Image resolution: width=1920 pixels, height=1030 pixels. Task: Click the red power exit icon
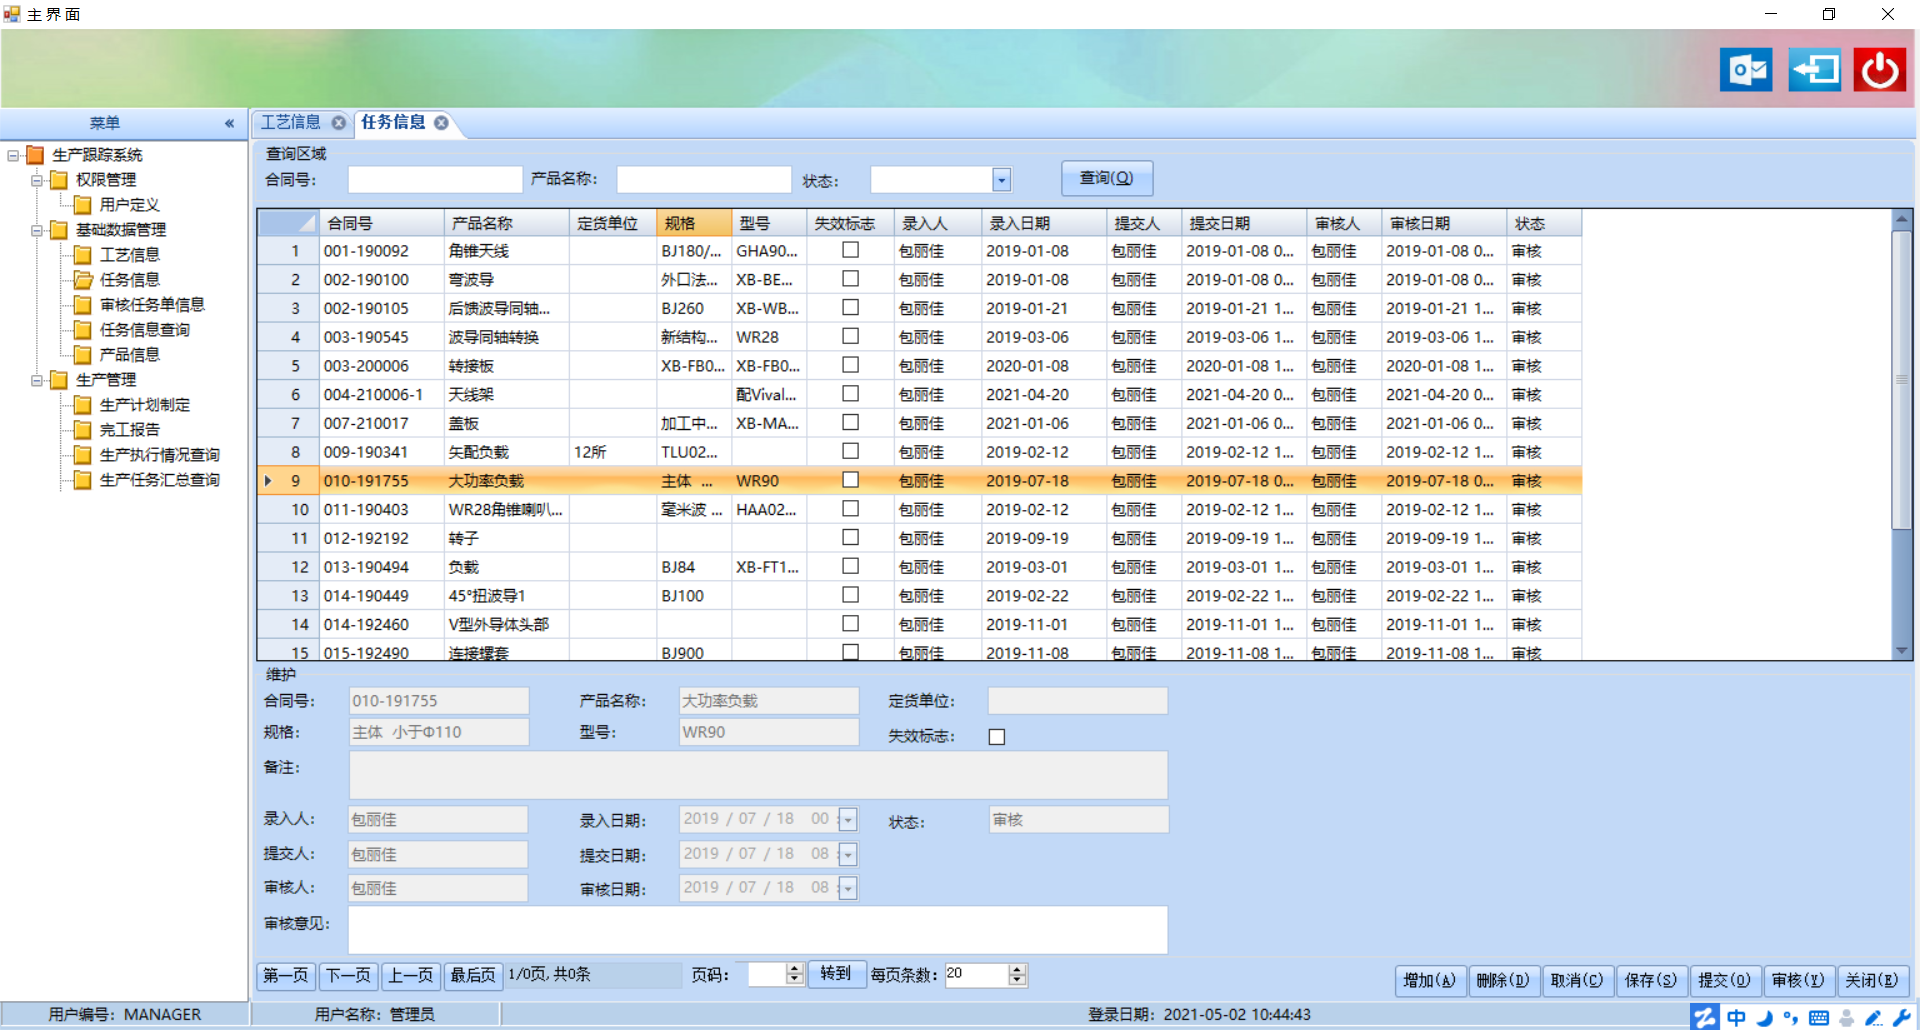[1880, 70]
